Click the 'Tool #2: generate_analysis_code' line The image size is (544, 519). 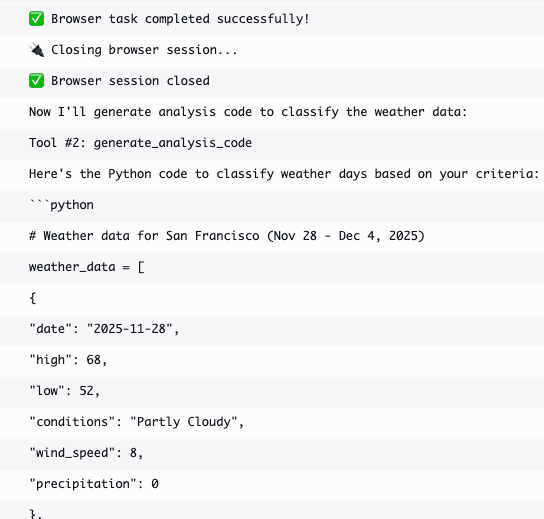pos(141,143)
